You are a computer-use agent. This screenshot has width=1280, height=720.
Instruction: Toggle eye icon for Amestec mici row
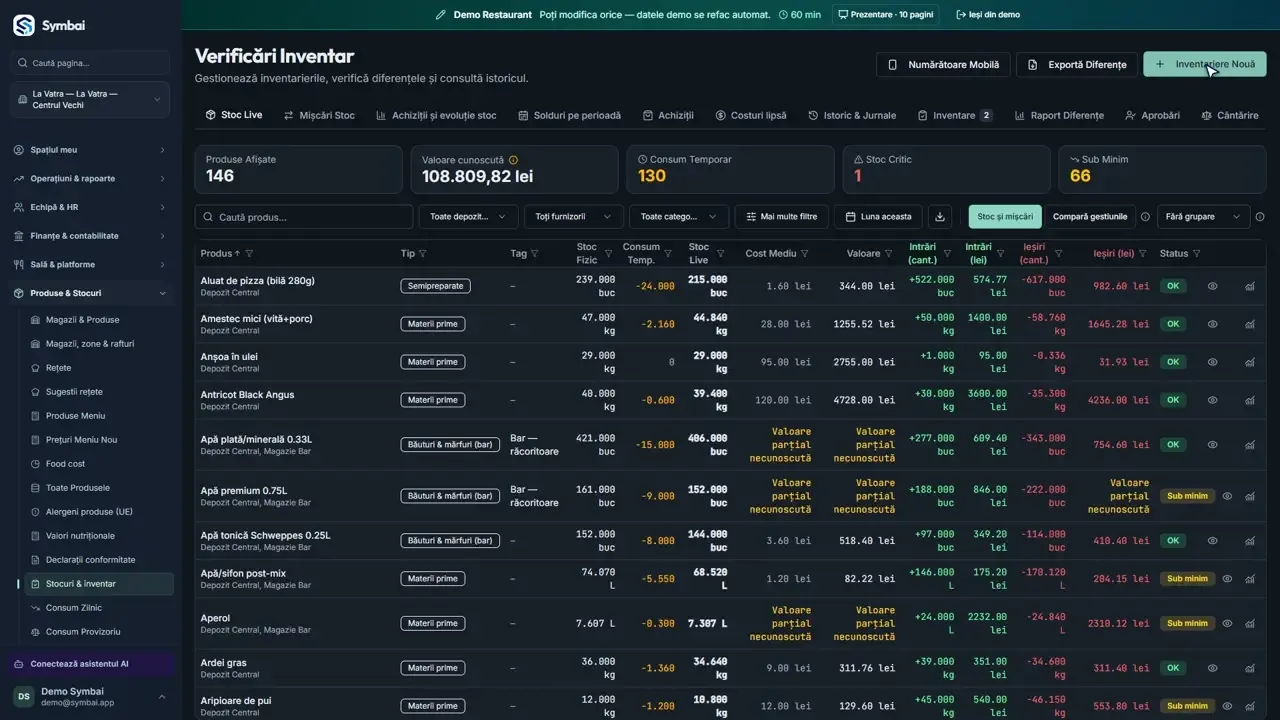tap(1212, 324)
